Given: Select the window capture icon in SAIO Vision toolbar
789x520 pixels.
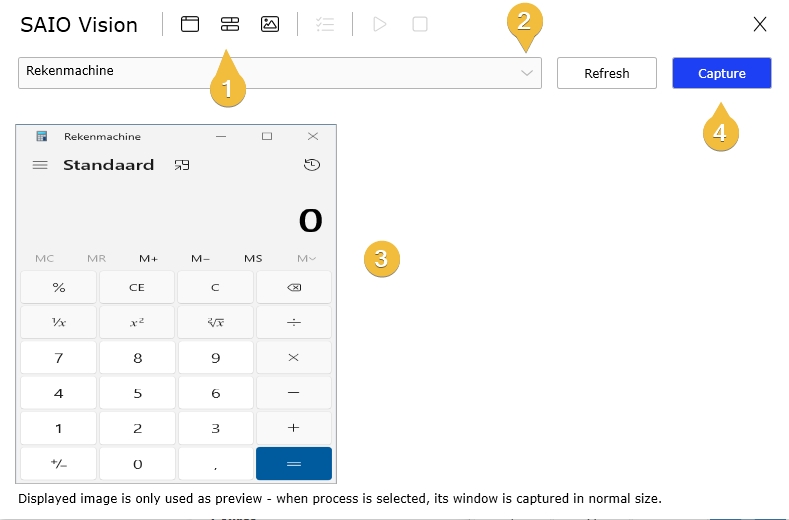Looking at the screenshot, I should pos(190,24).
